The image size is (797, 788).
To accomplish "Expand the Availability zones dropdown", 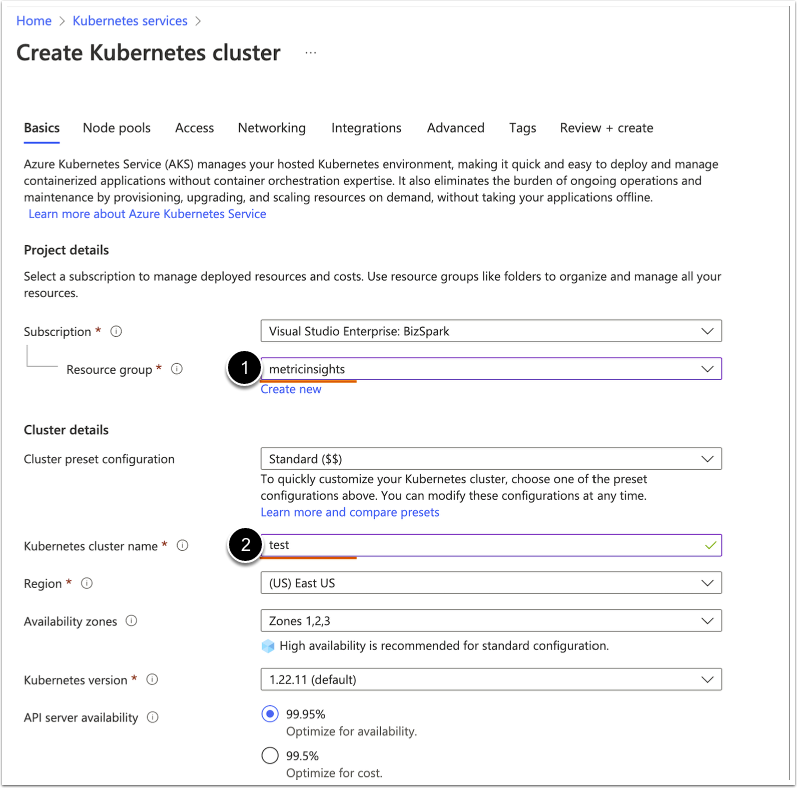I will pyautogui.click(x=490, y=621).
